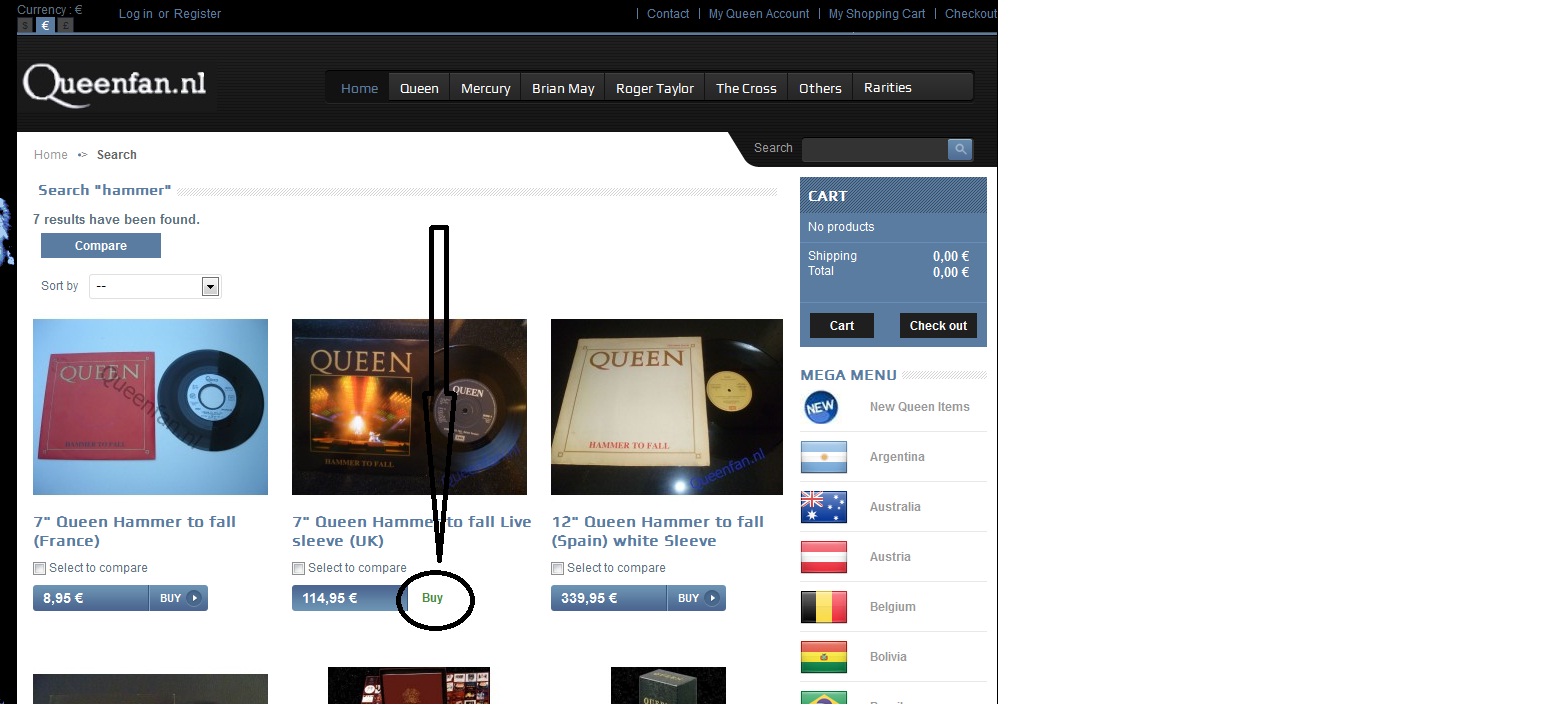This screenshot has height=720, width=1564.
Task: Tick compare for Spain white Sleeve
Action: coord(558,568)
